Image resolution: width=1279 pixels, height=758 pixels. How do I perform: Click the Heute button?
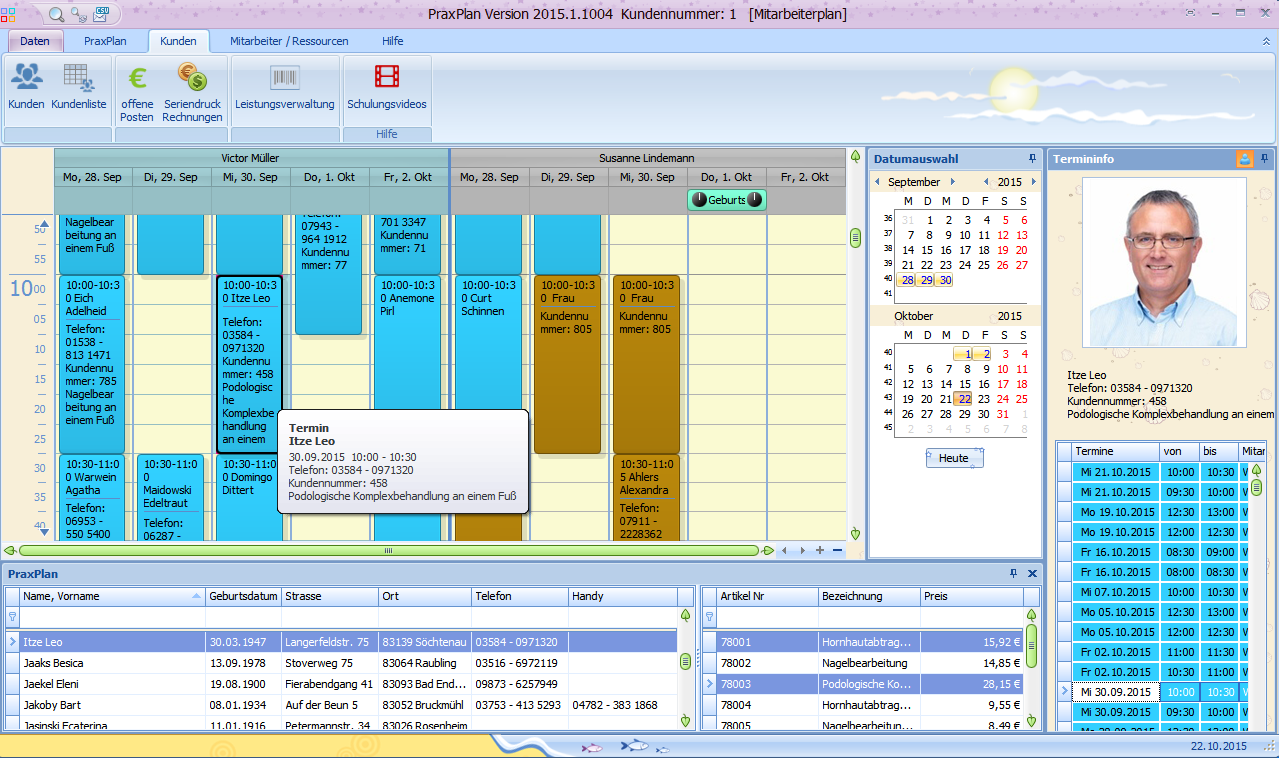point(954,458)
